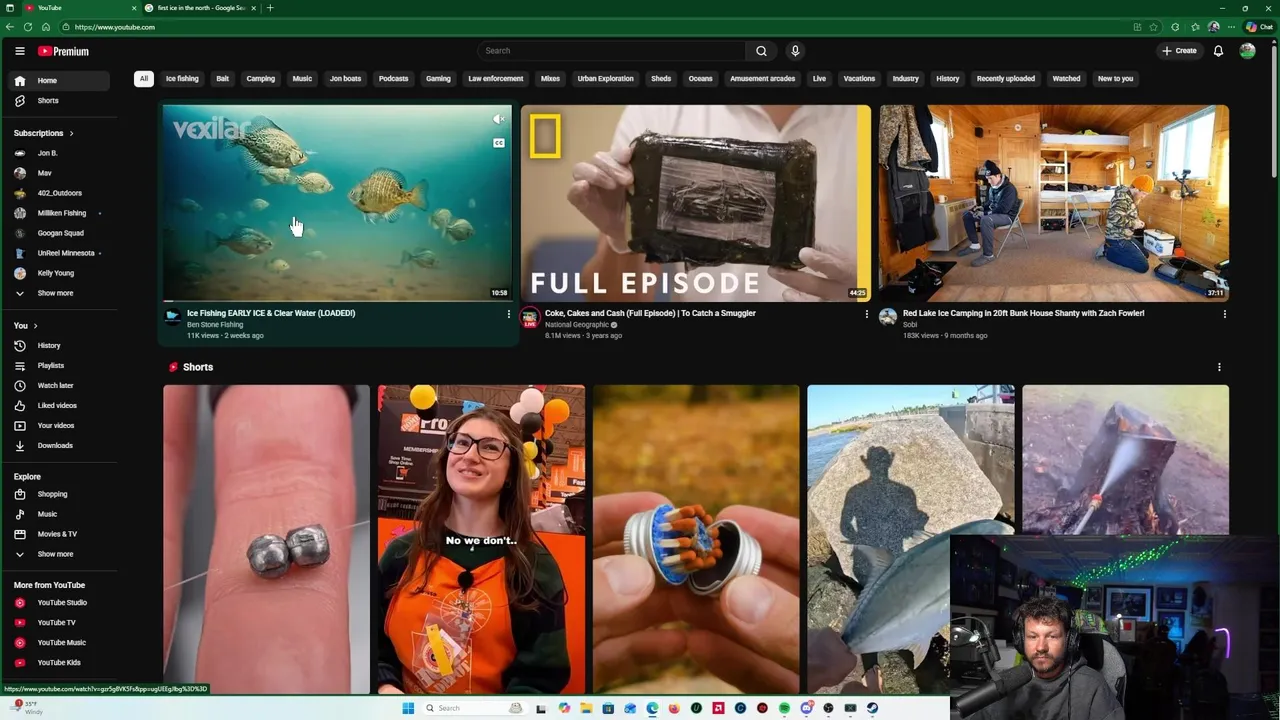Toggle captions on the video preview
This screenshot has height=720, width=1280.
point(498,143)
